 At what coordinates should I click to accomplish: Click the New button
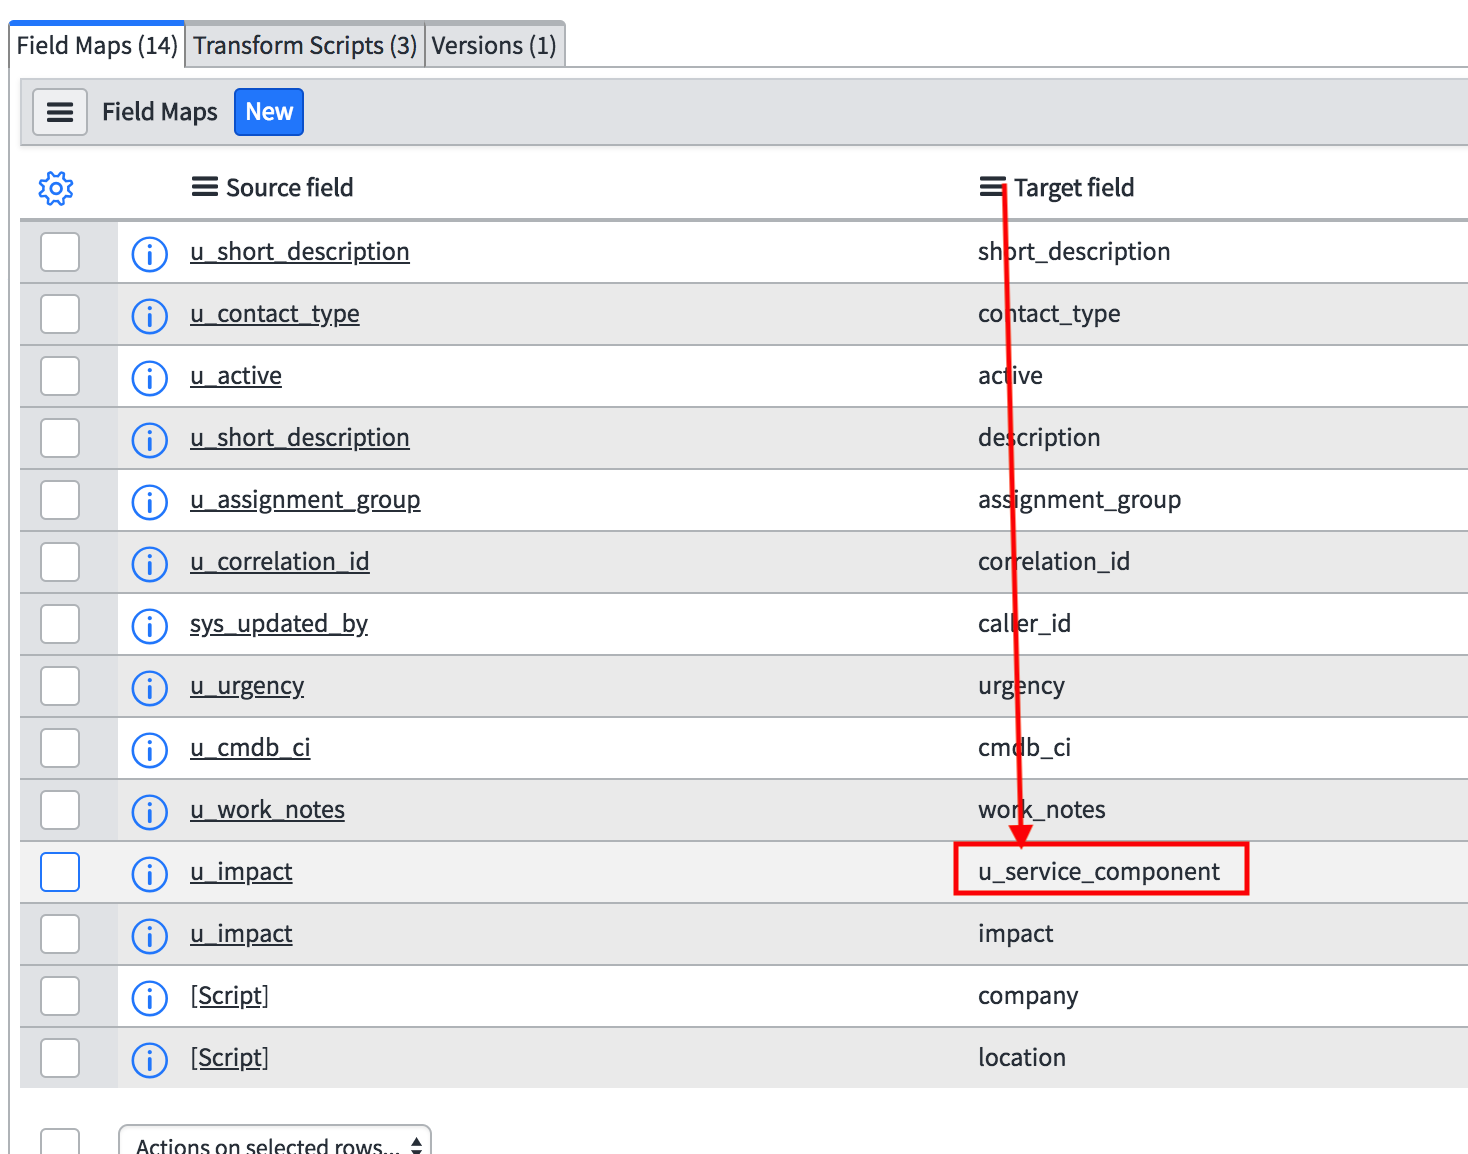tap(269, 112)
